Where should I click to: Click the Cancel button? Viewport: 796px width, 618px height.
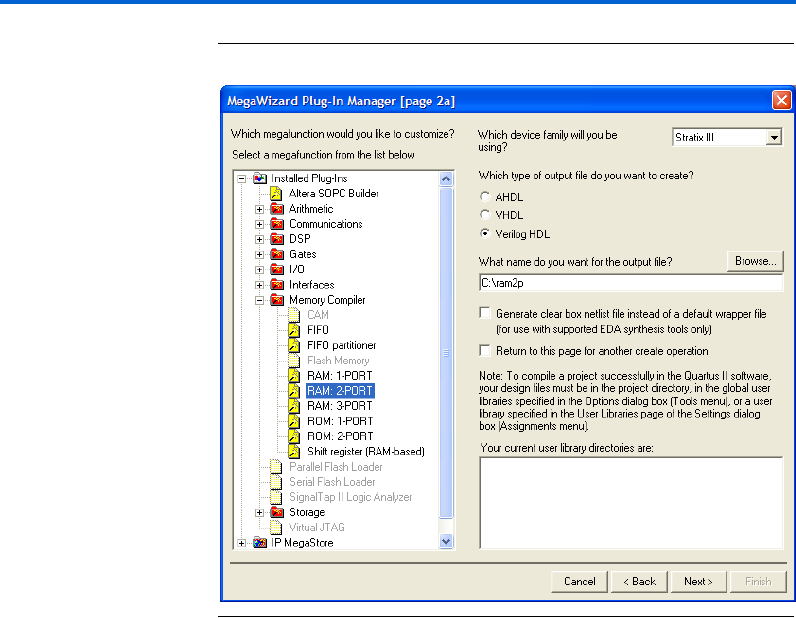(579, 581)
